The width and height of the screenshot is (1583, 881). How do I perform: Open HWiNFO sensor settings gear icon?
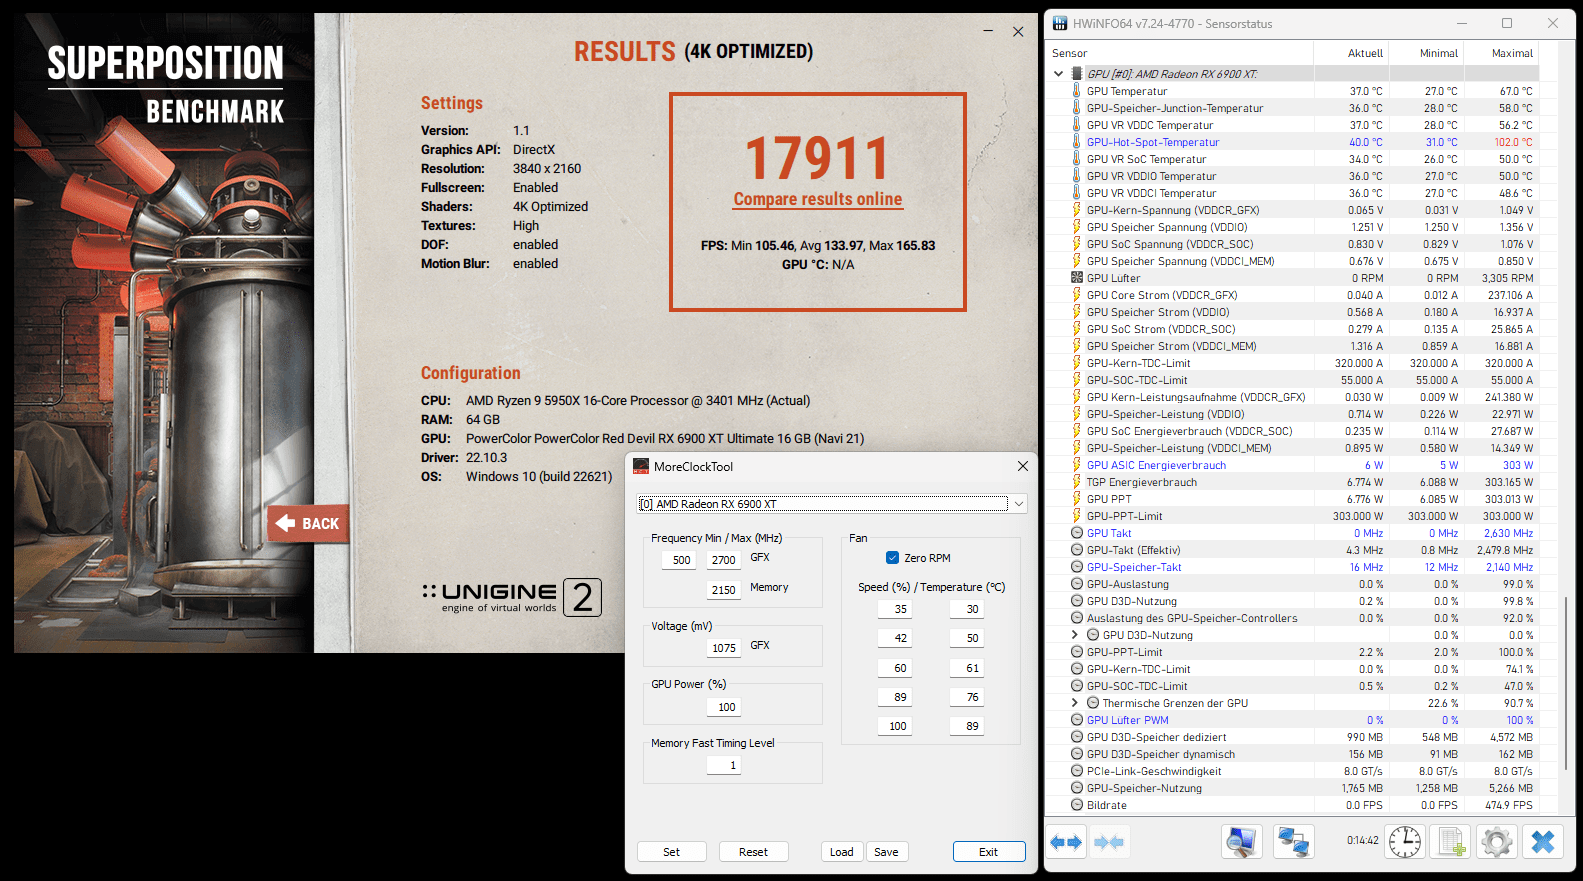(1497, 842)
